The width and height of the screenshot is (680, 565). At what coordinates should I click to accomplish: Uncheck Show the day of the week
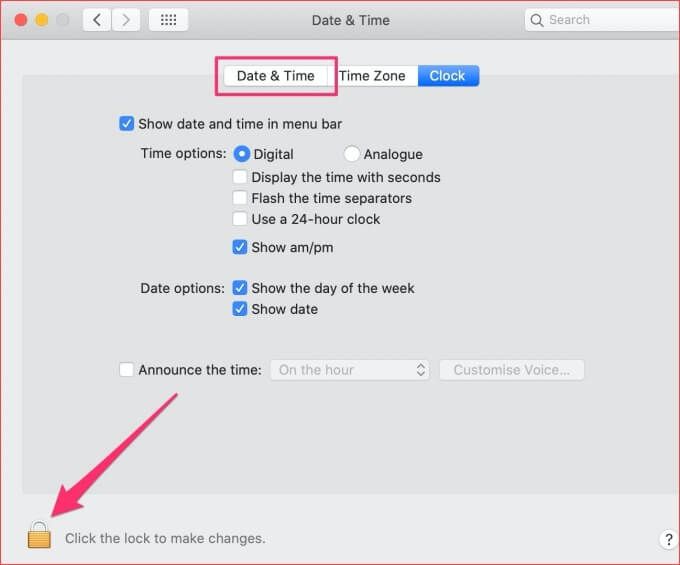pos(240,287)
